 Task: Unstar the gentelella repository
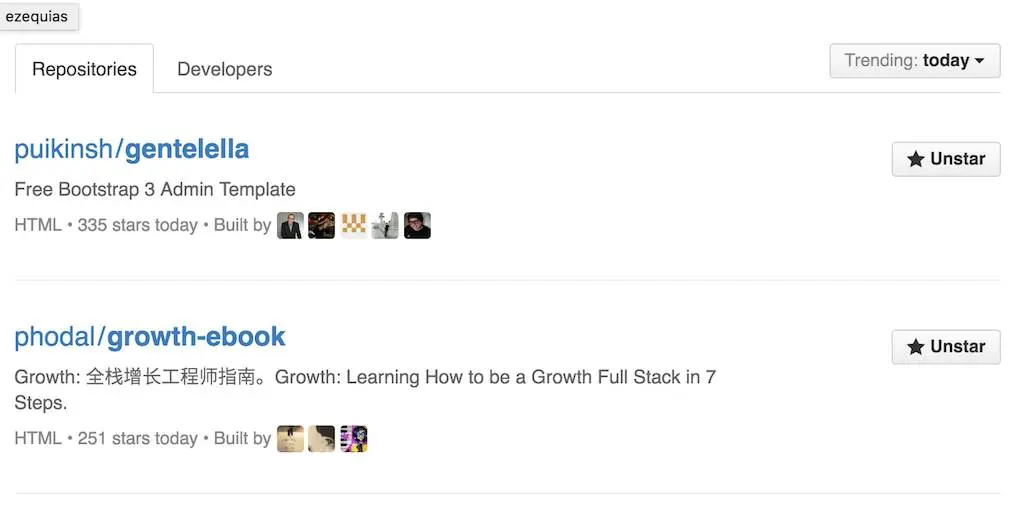pyautogui.click(x=946, y=159)
